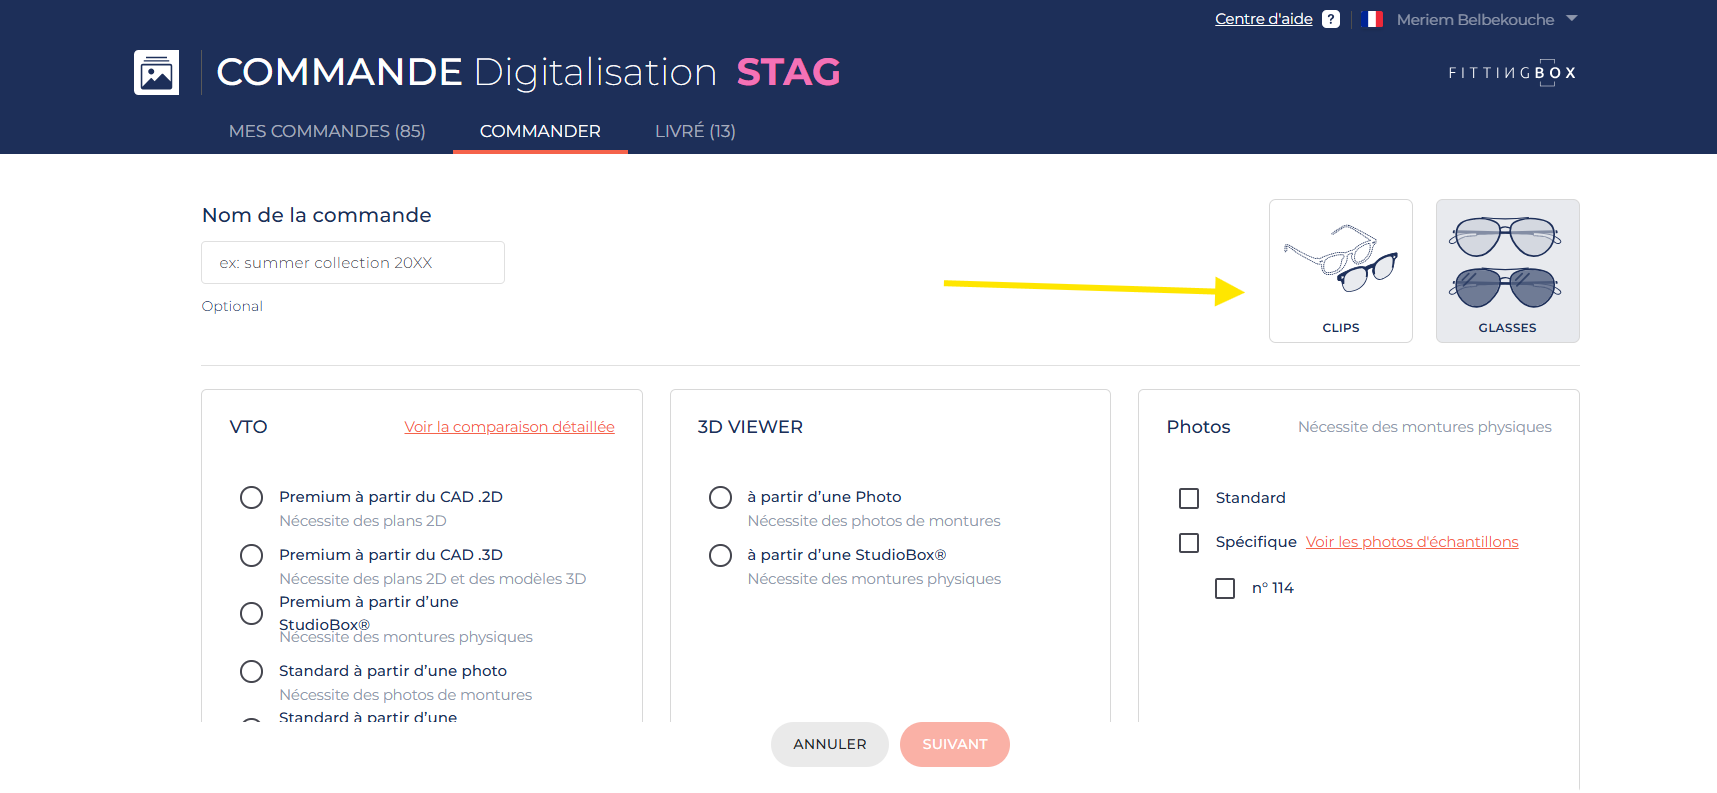Click the French flag language icon

coord(1373,19)
